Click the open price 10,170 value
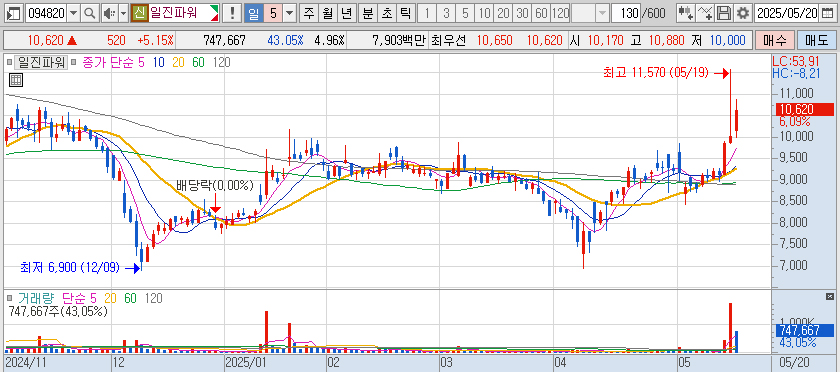The image size is (840, 372). (x=606, y=40)
